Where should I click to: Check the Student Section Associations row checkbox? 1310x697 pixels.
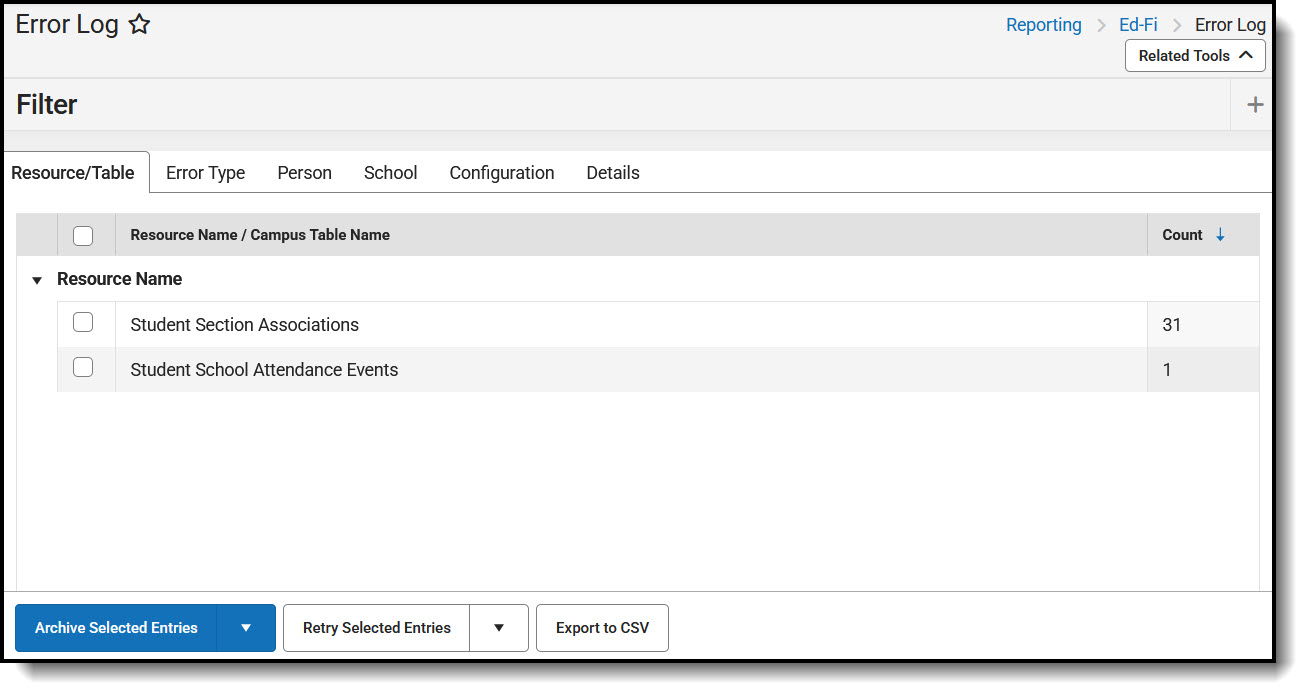[83, 322]
